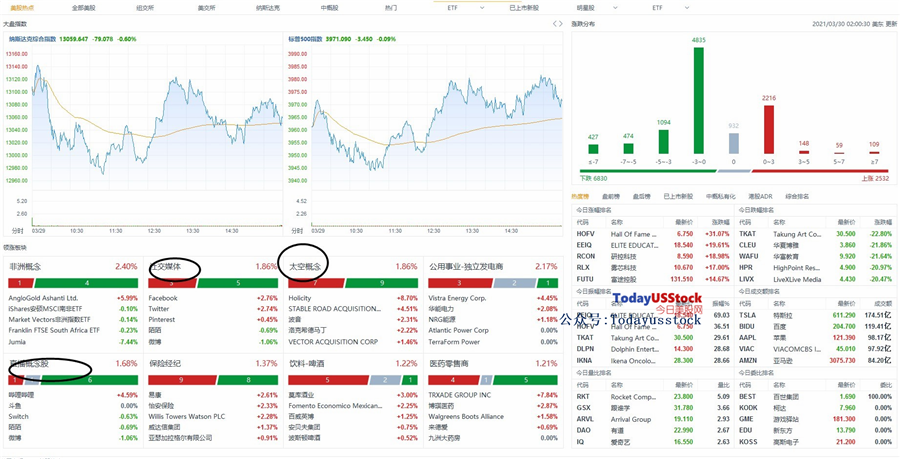Open the KOSS 高斯电子 row
Image resolution: width=900 pixels, height=459 pixels.
(816, 442)
